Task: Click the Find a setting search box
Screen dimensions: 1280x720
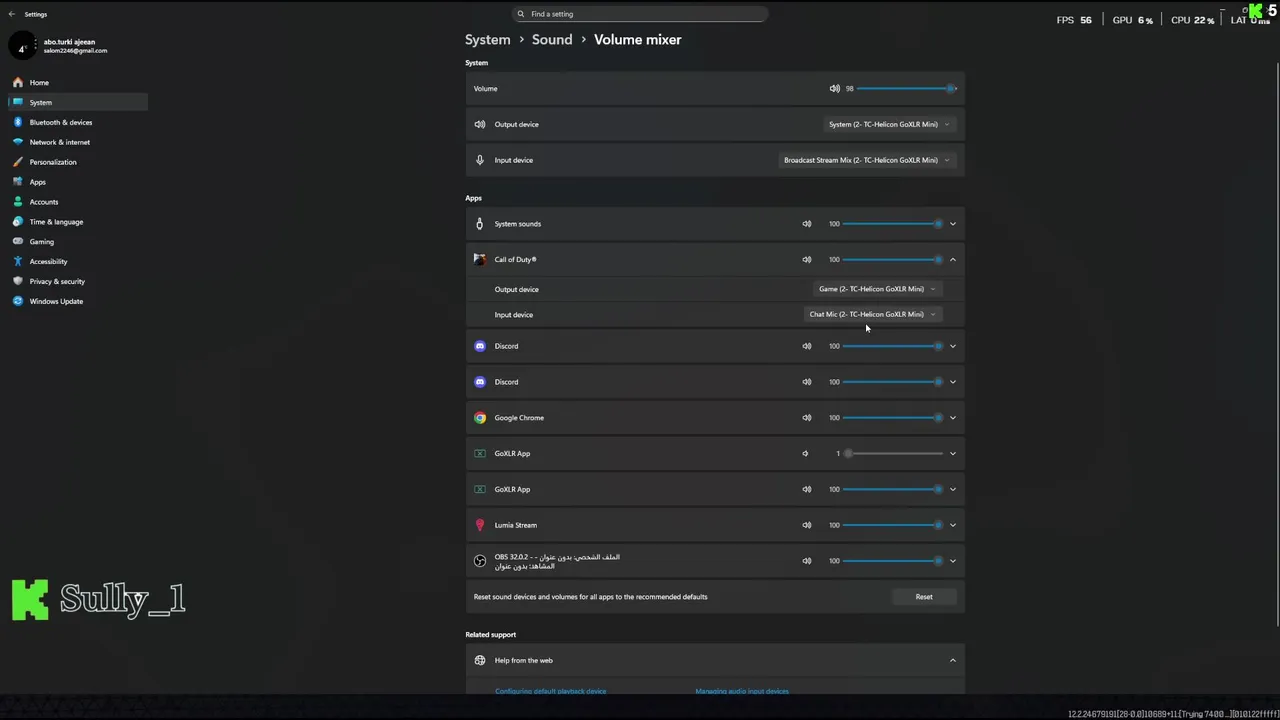Action: click(x=640, y=14)
